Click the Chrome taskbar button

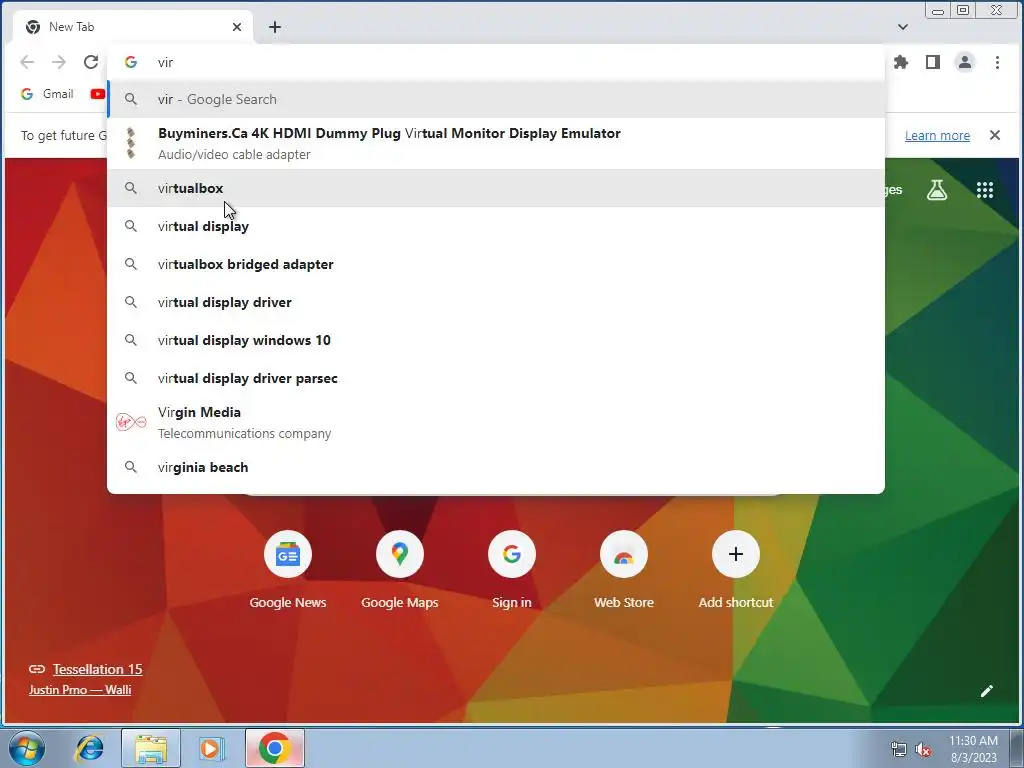pyautogui.click(x=275, y=748)
